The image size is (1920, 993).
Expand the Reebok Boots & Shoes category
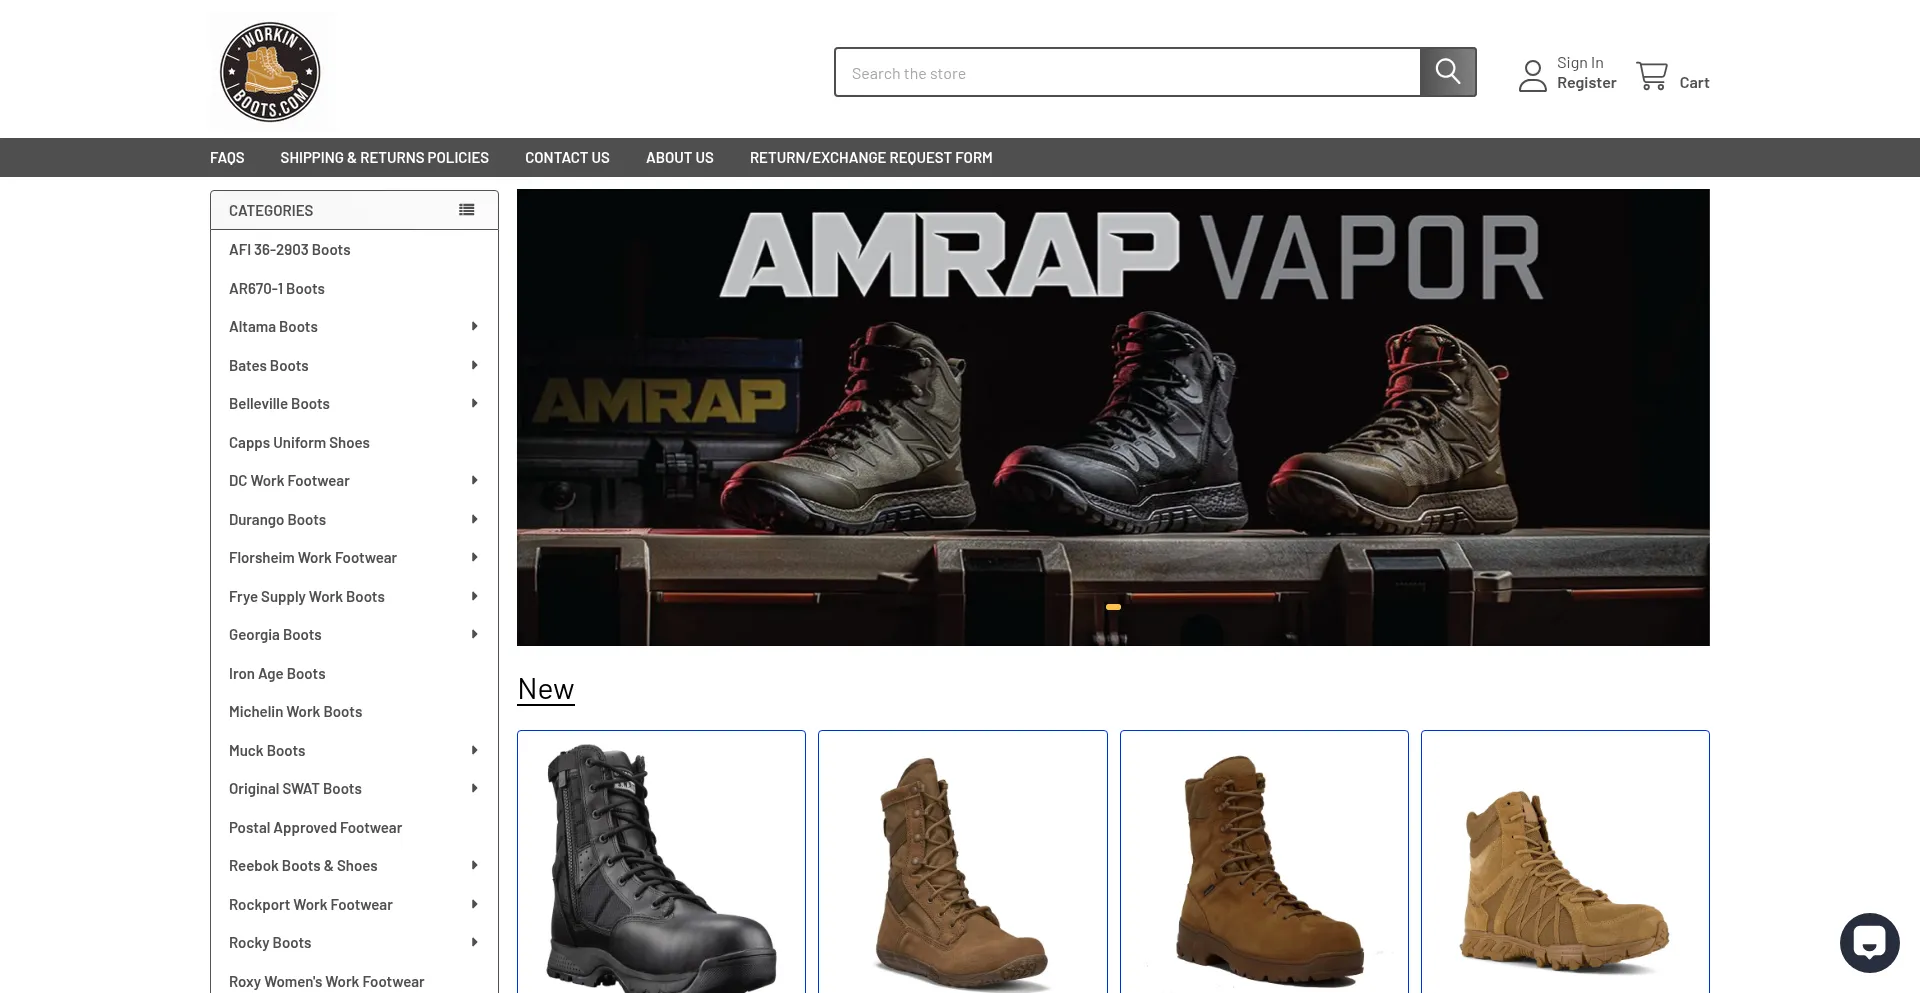(474, 865)
